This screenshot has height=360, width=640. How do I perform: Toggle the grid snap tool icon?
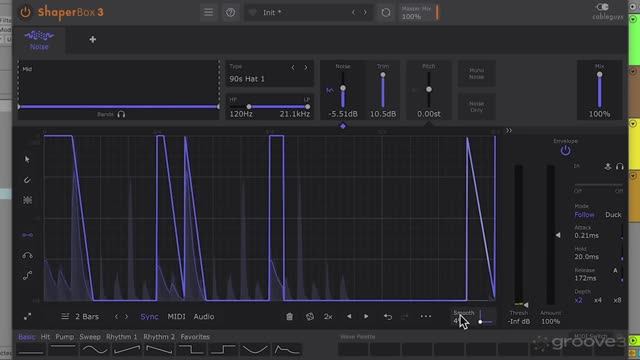click(x=27, y=200)
